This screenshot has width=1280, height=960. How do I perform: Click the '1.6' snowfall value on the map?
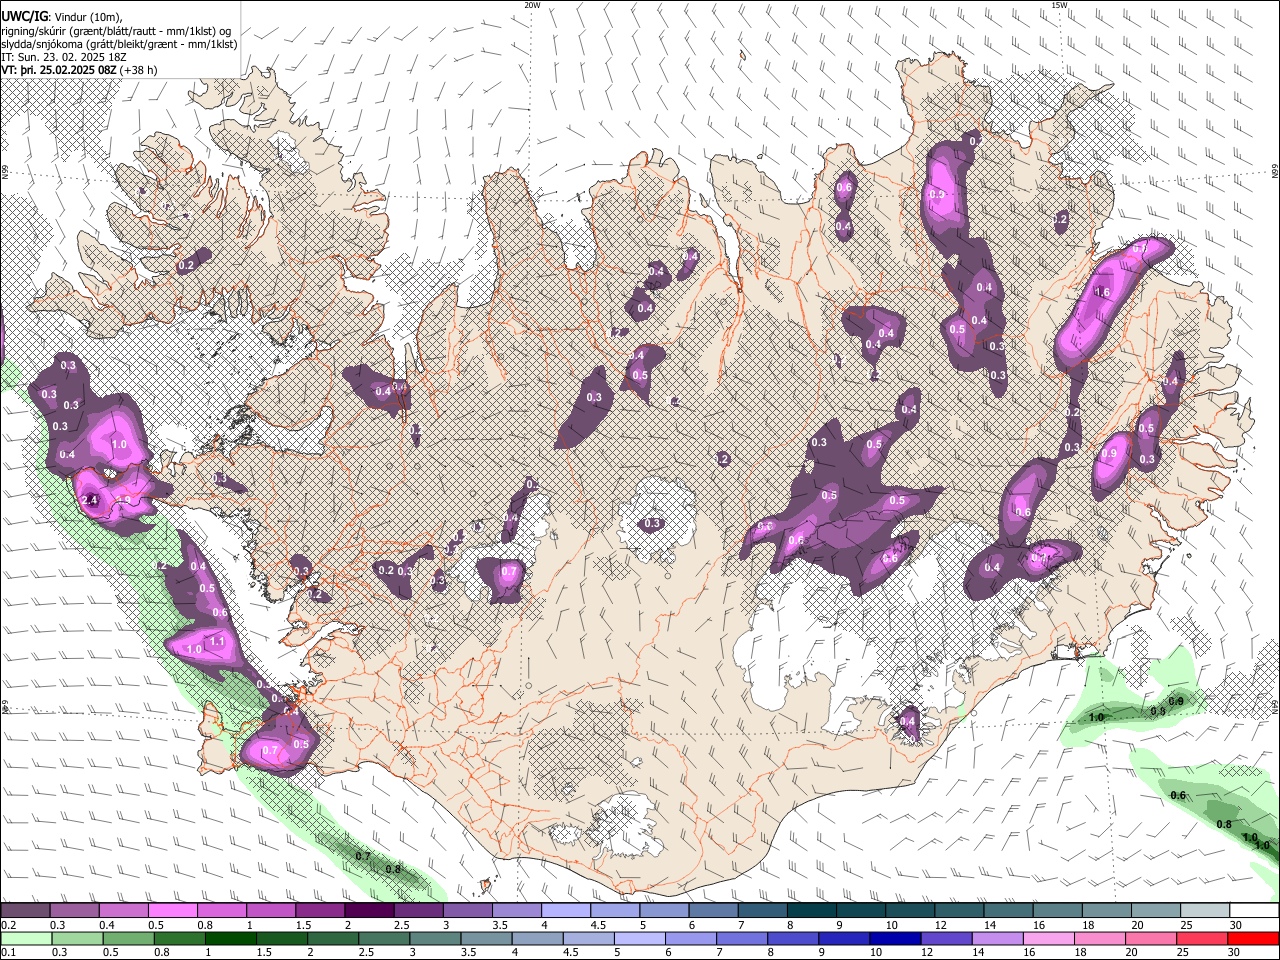tap(1103, 292)
